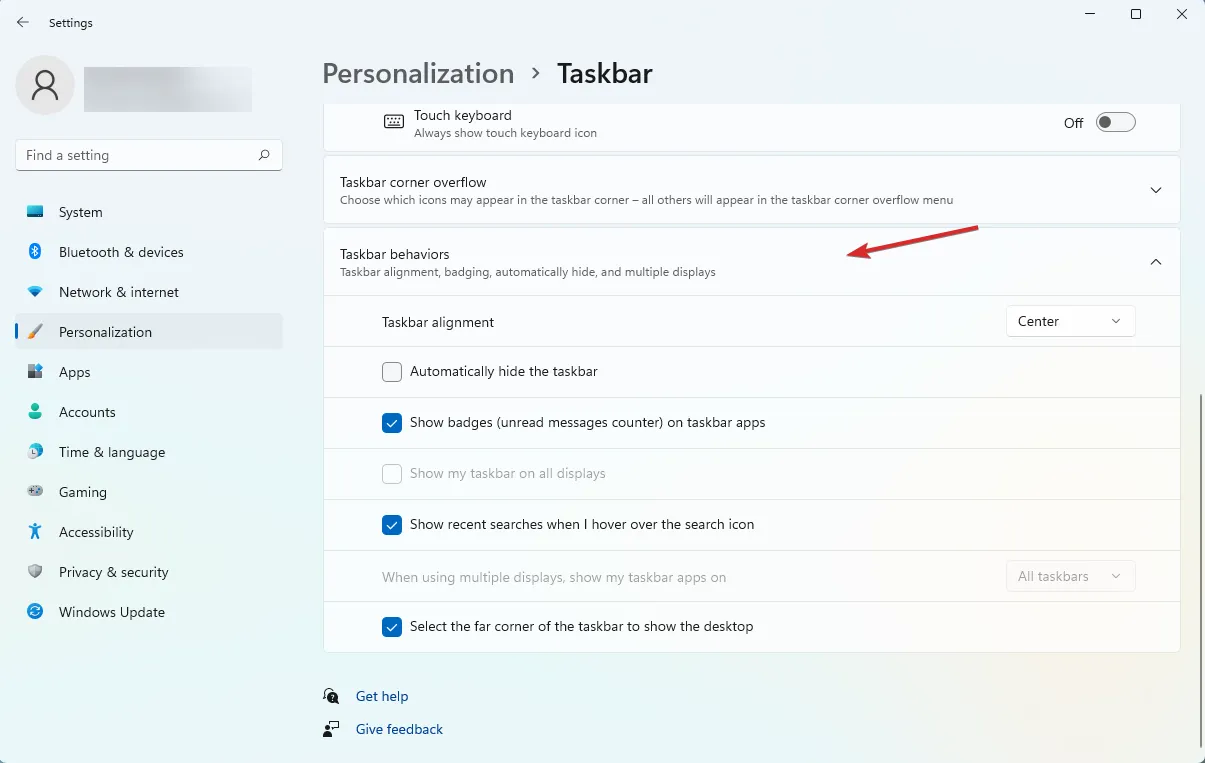This screenshot has width=1205, height=763.
Task: Open the Taskbar alignment Center dropdown
Action: pyautogui.click(x=1069, y=321)
